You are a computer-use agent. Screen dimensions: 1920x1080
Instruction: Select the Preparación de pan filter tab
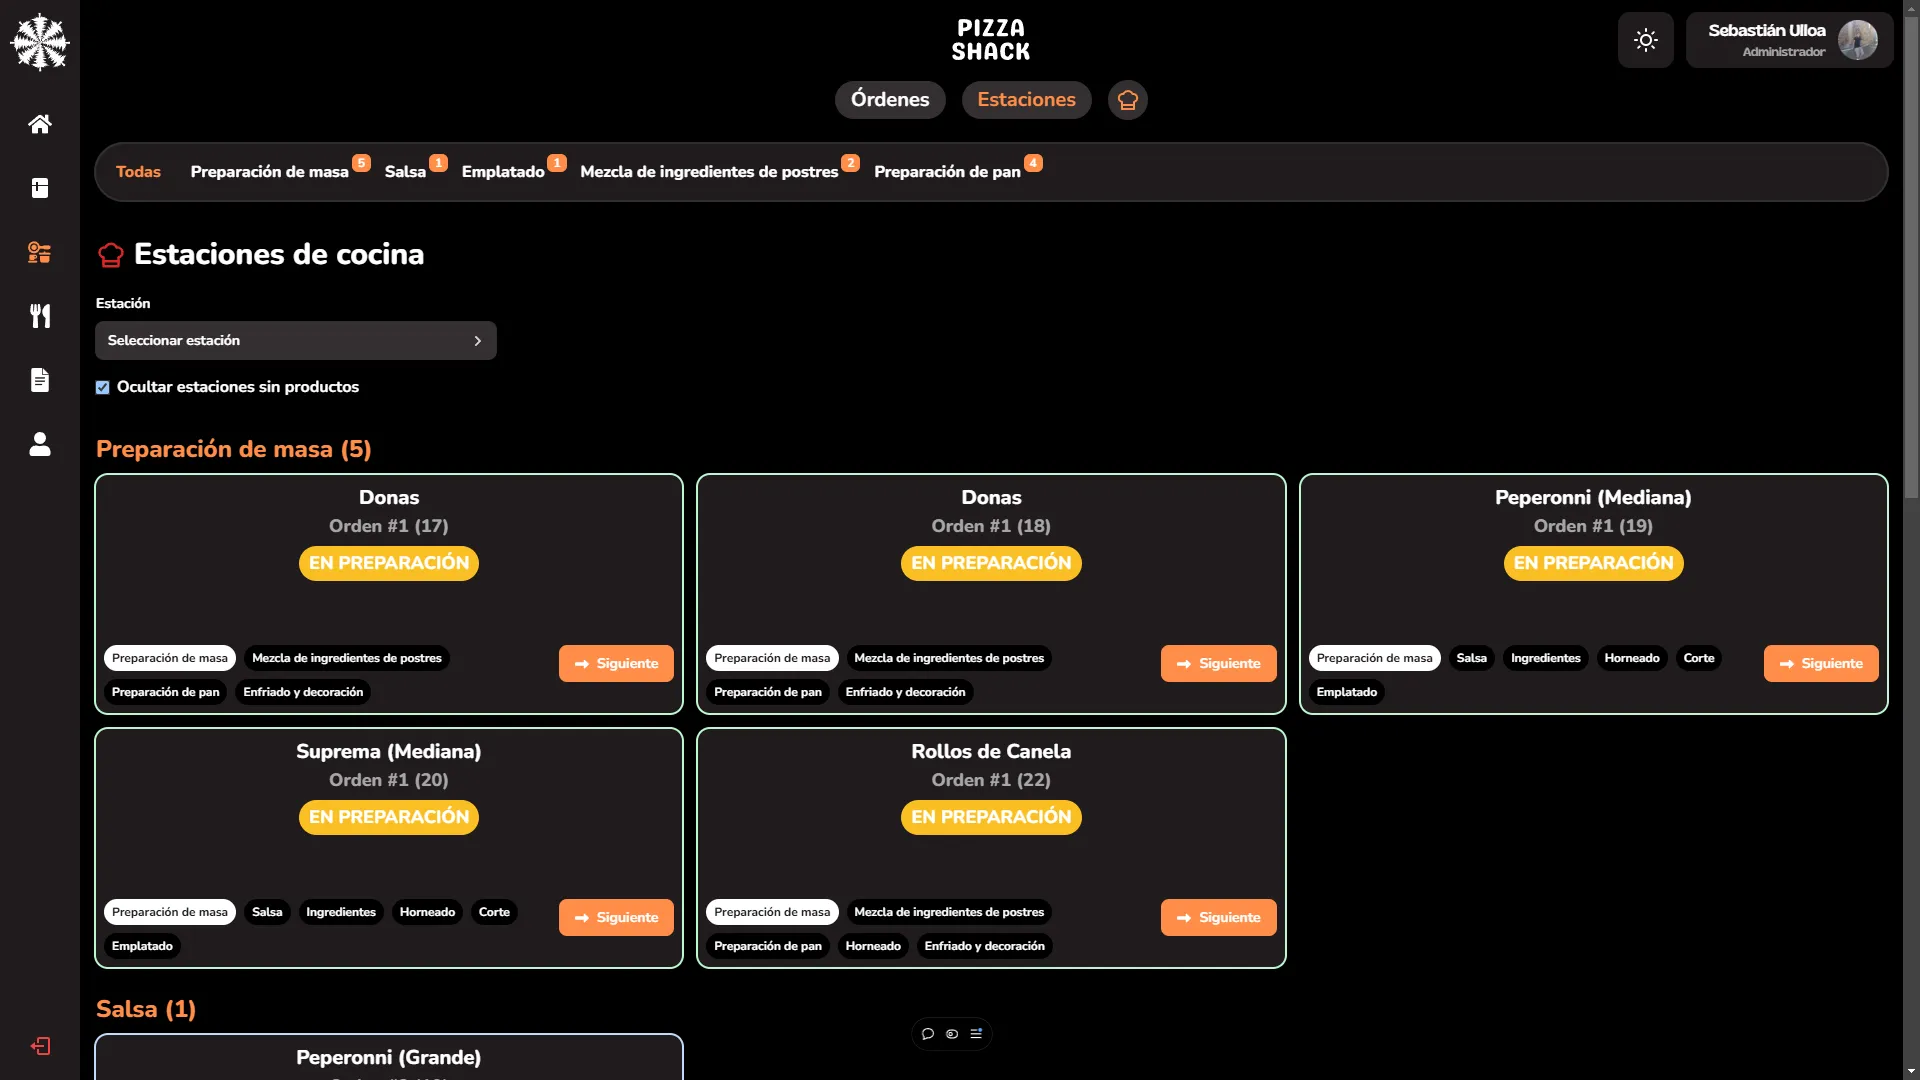tap(947, 172)
